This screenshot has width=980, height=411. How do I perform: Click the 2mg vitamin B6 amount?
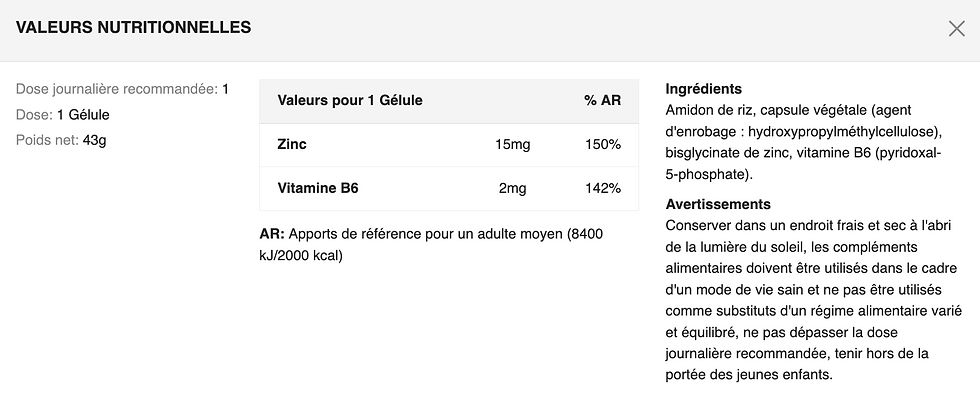[512, 188]
